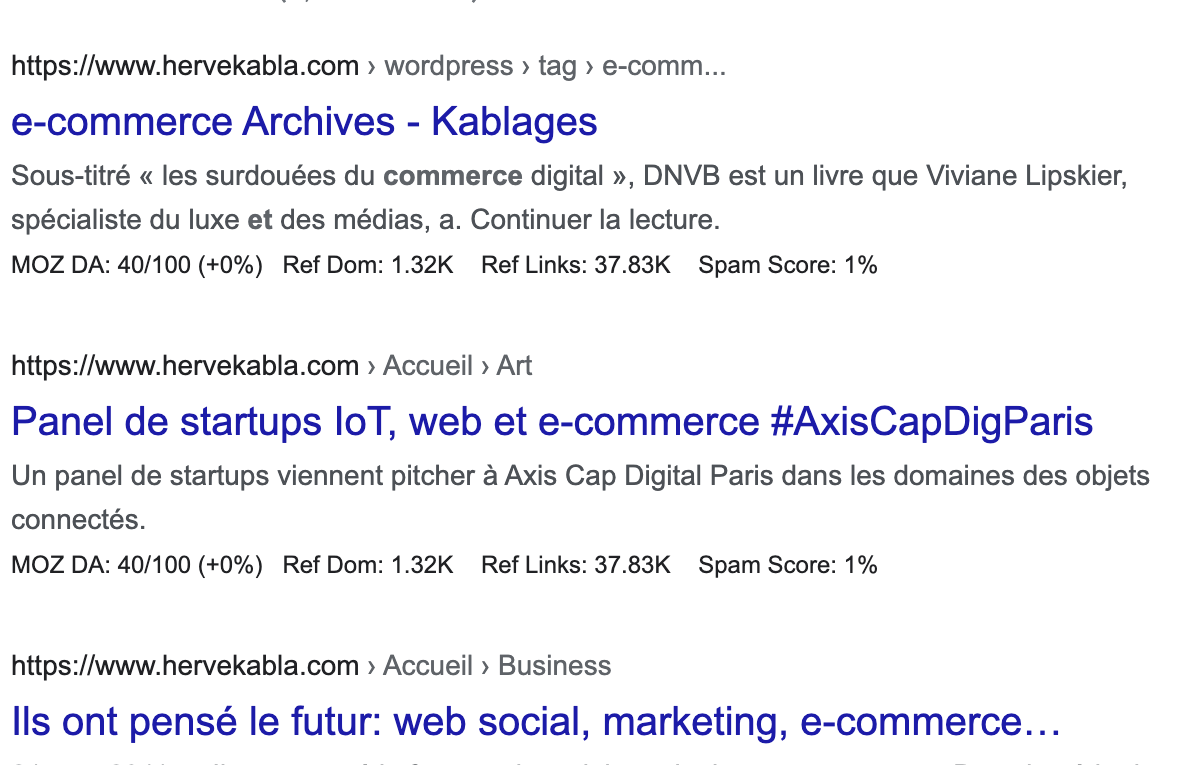This screenshot has height=765, width=1184.
Task: Open Ils ont pensé le futur result
Action: (536, 721)
